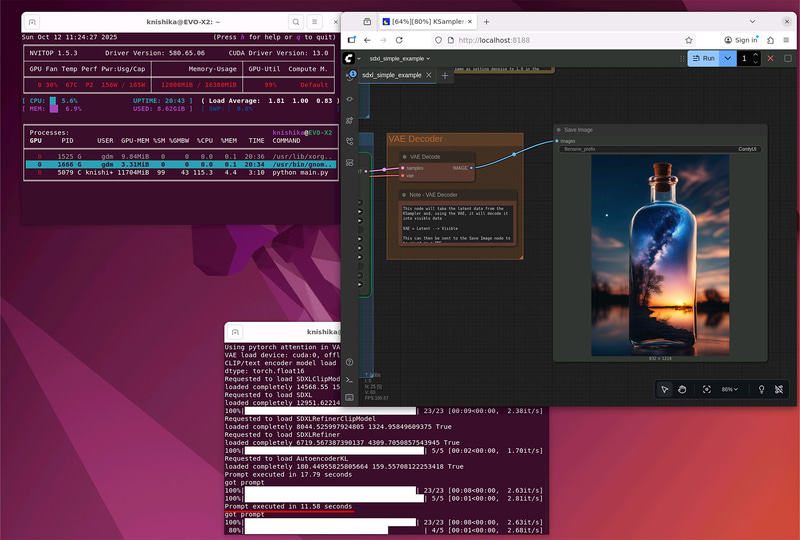Open the workflows sidebar icon

click(349, 162)
